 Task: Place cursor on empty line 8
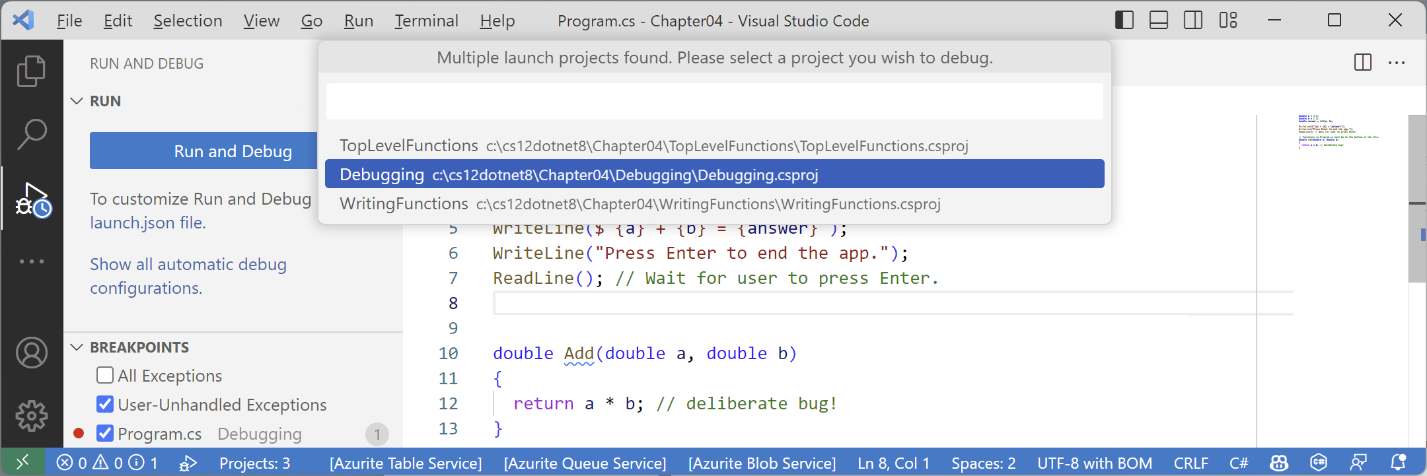point(893,303)
